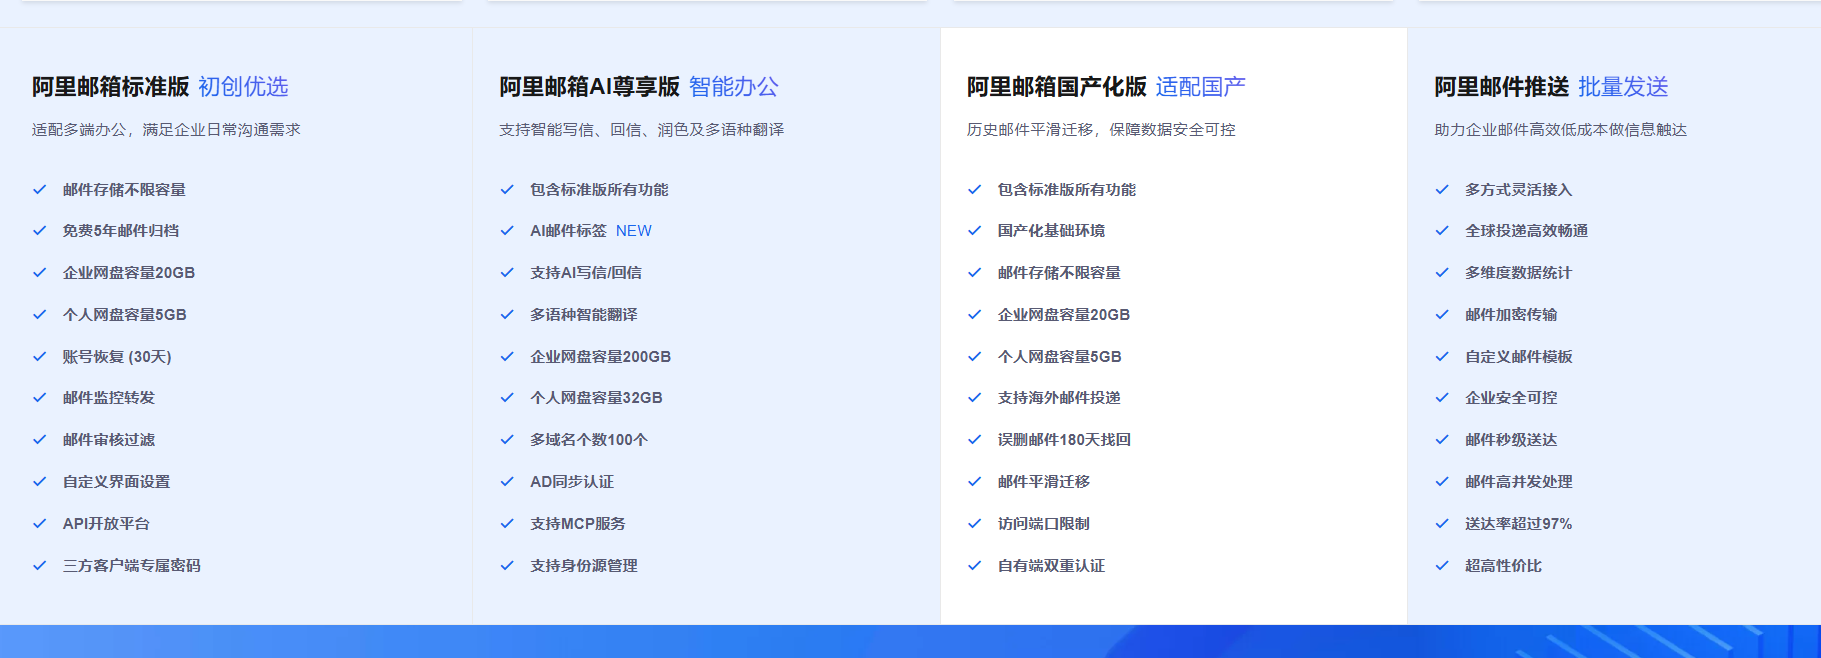Click the 初创优选 tagline
Viewport: 1821px width, 658px height.
pyautogui.click(x=243, y=87)
